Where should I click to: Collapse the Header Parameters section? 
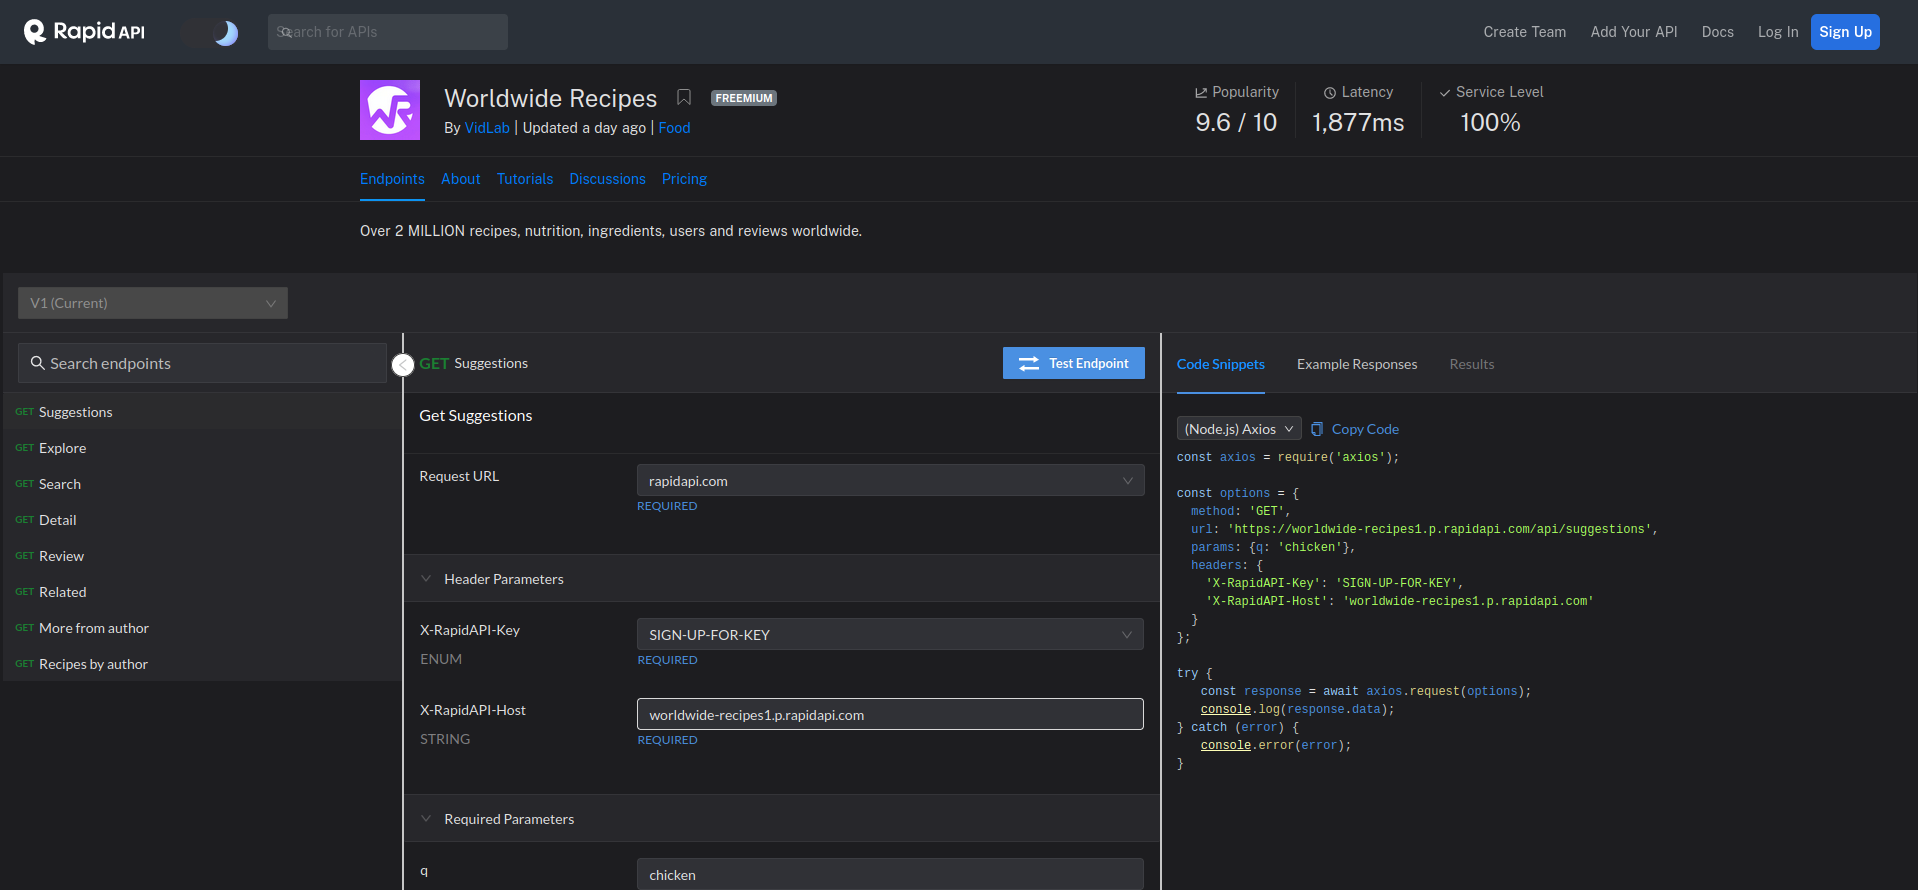tap(426, 579)
